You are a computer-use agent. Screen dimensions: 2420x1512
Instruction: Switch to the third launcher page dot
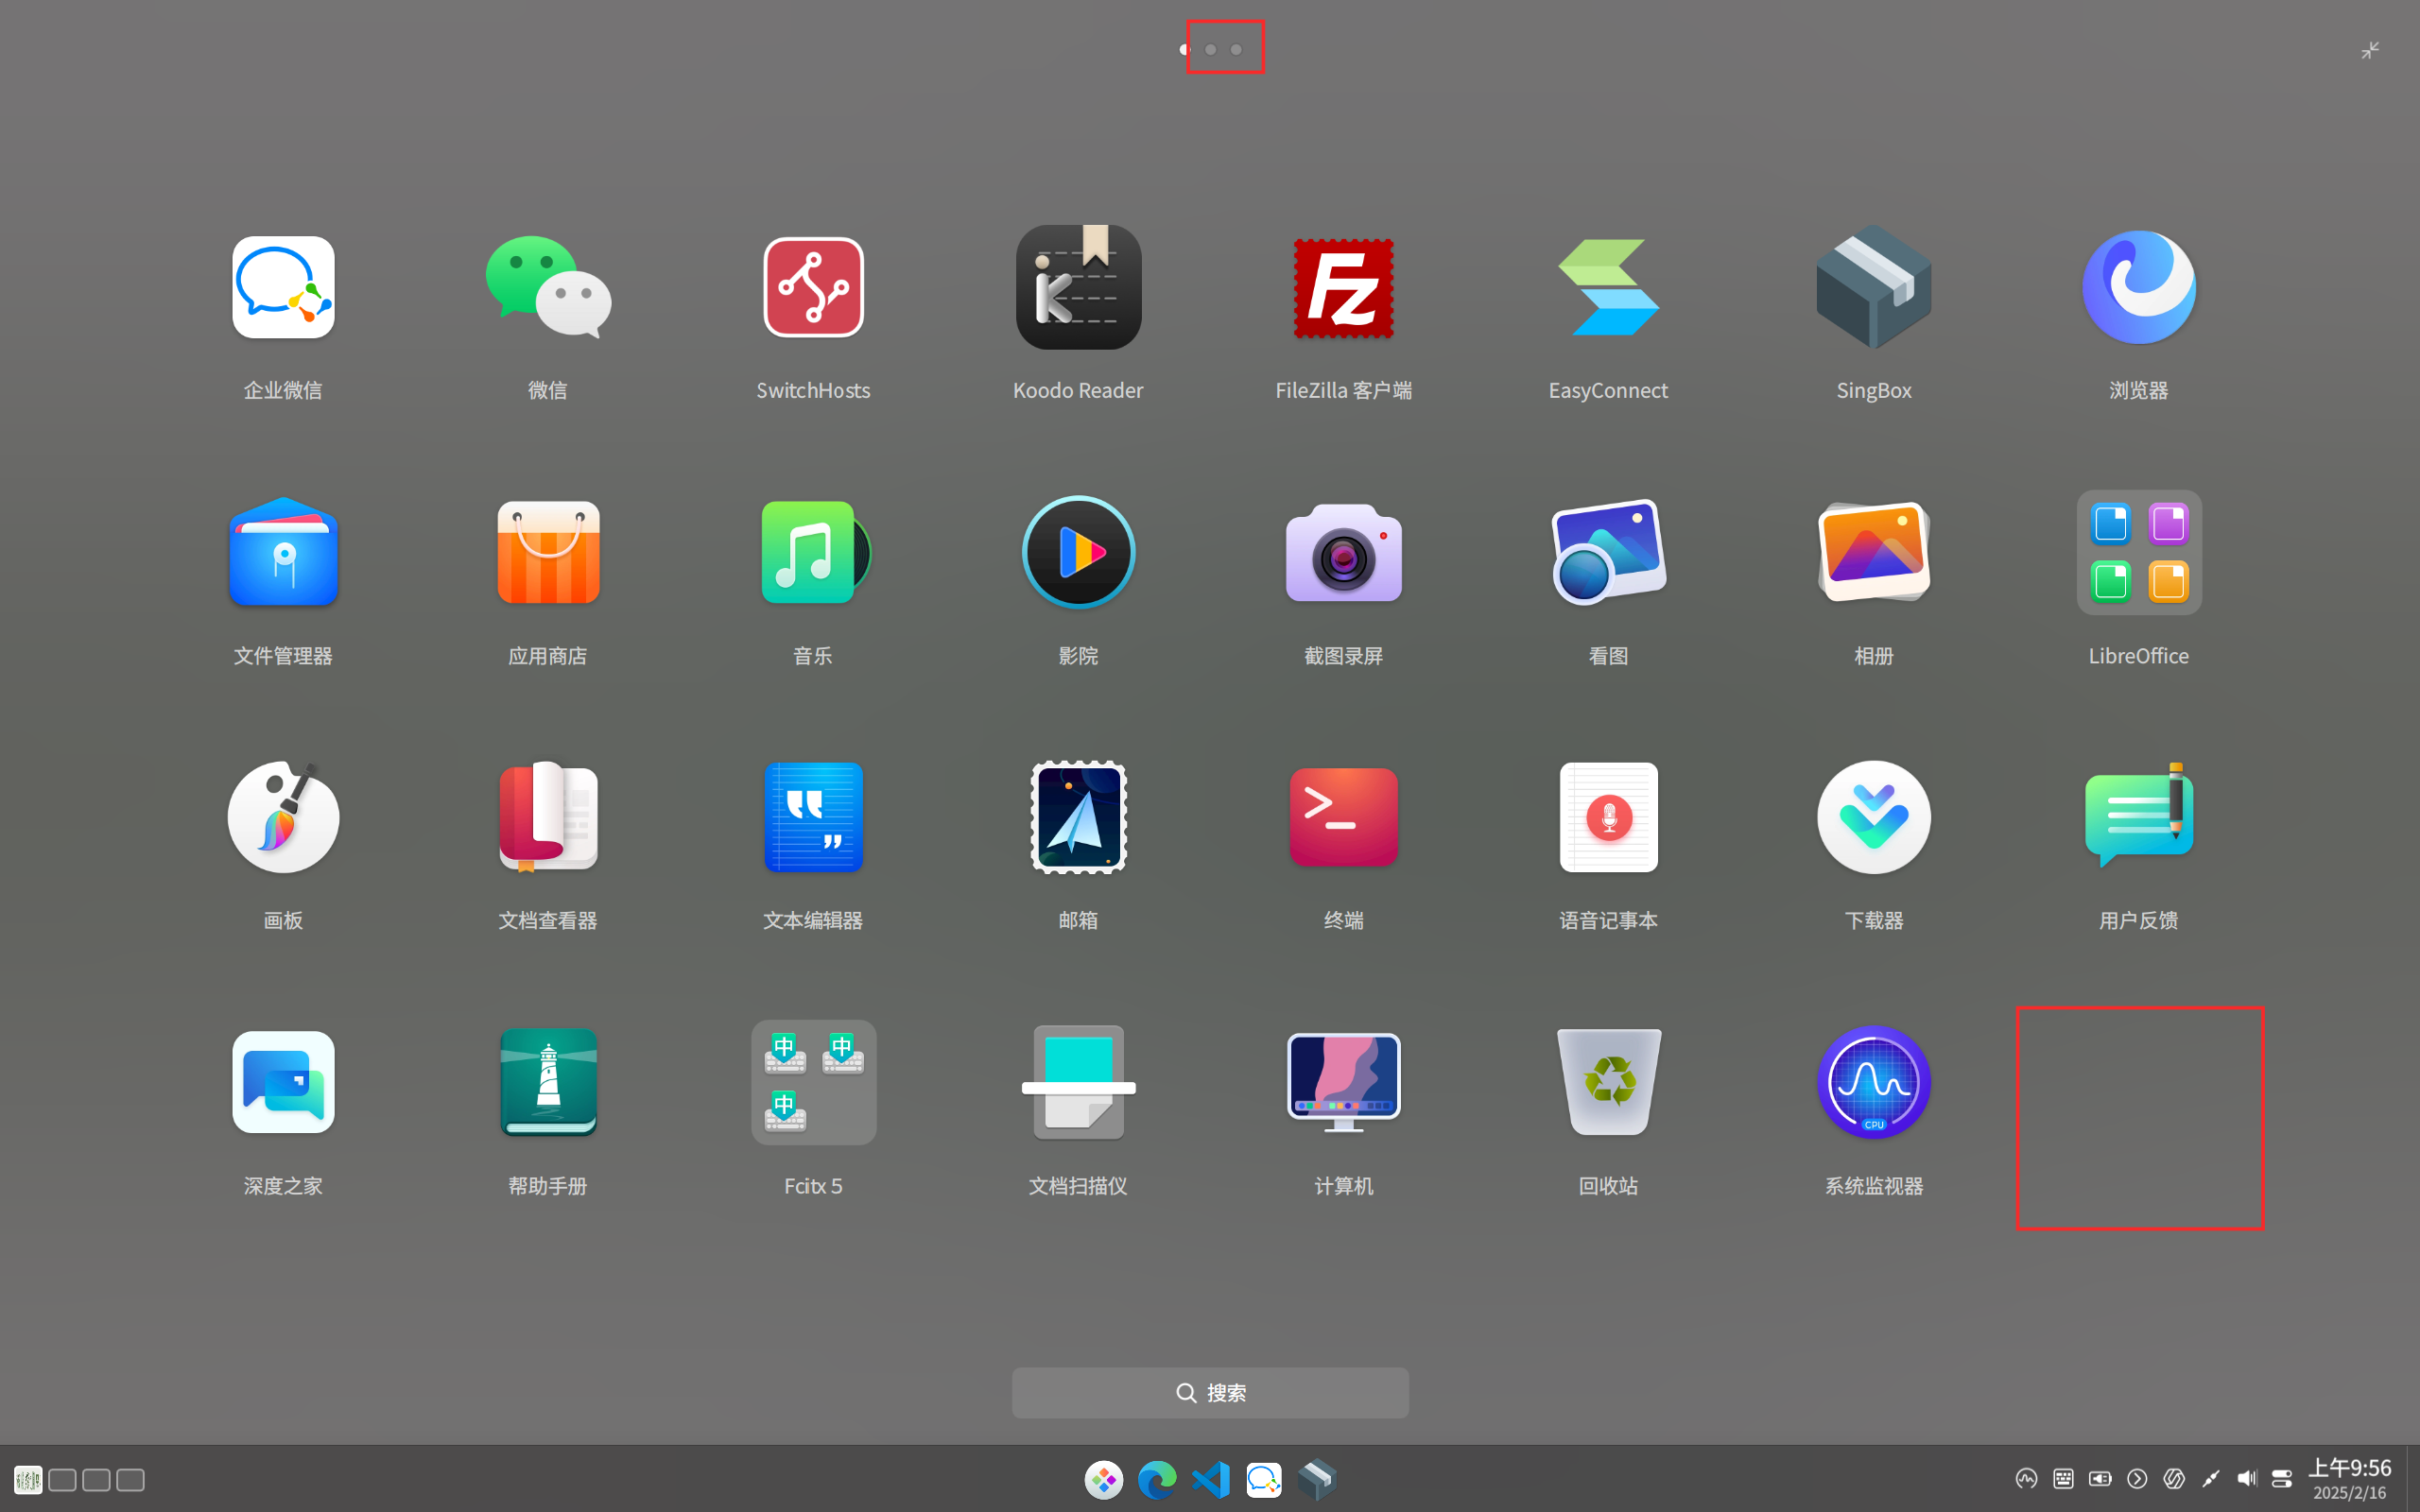click(x=1236, y=49)
